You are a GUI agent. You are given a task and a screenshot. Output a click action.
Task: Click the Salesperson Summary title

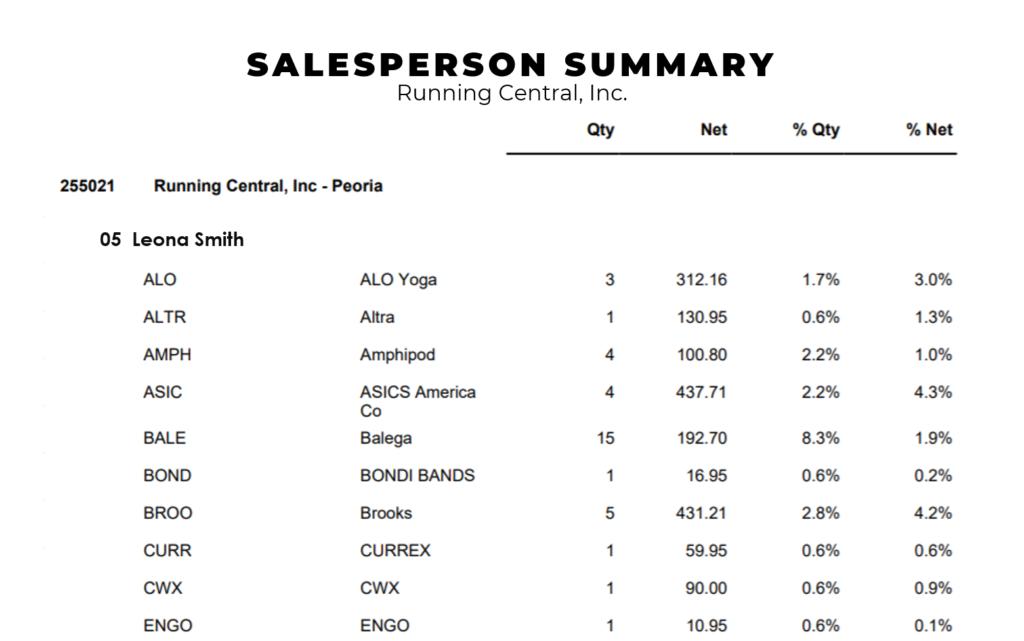click(511, 65)
